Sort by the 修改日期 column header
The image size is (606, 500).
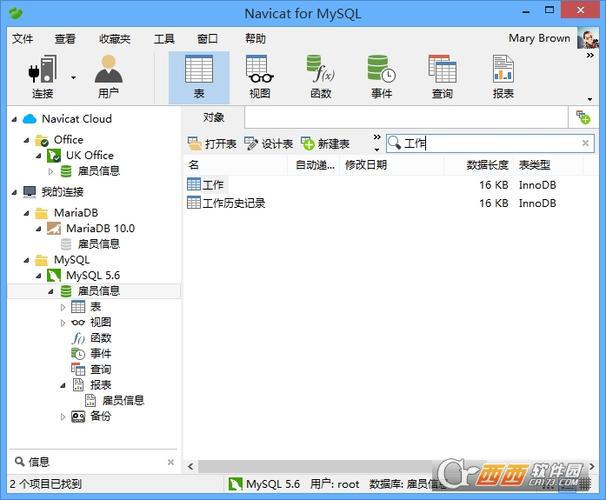point(392,165)
